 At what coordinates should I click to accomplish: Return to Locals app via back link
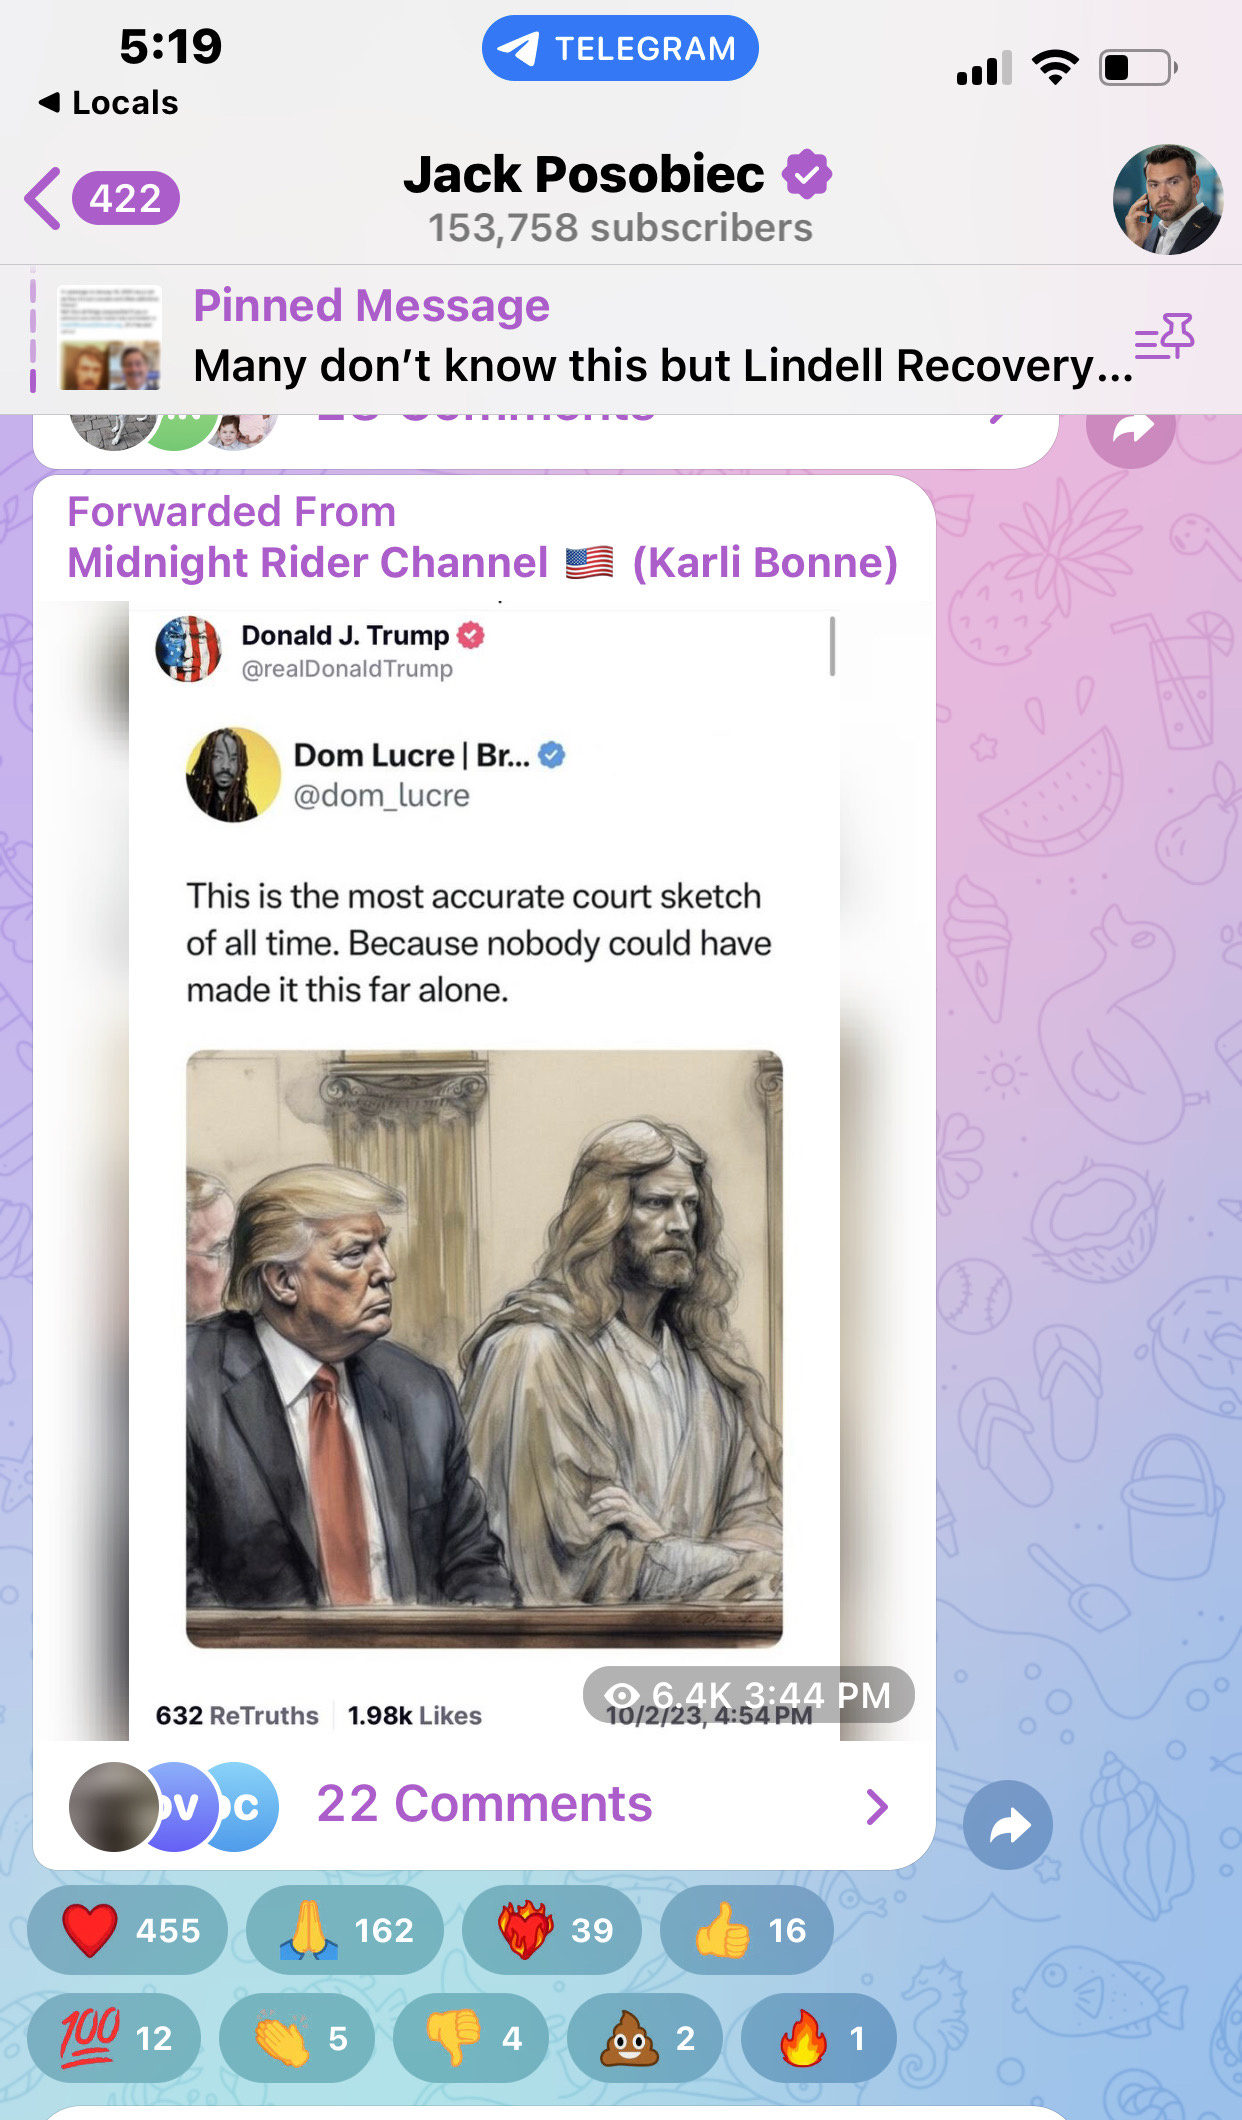(x=108, y=102)
